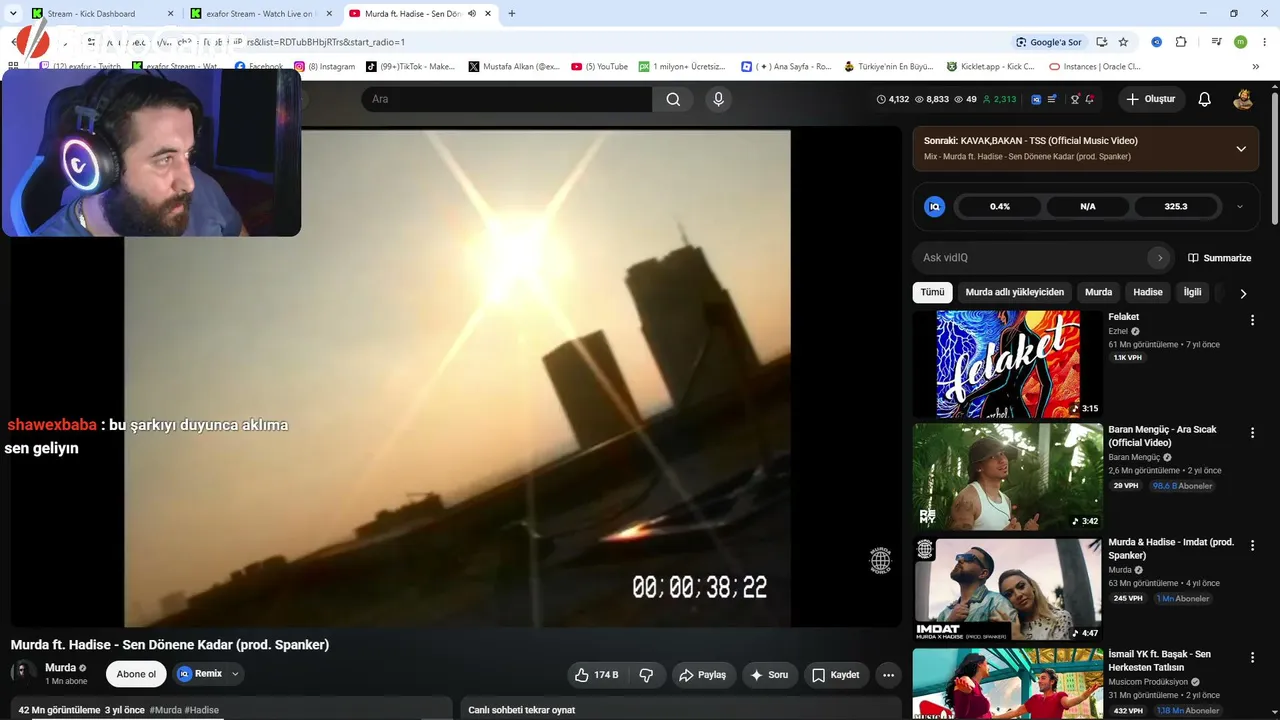
Task: Open more actions ellipsis below the video
Action: click(x=888, y=675)
